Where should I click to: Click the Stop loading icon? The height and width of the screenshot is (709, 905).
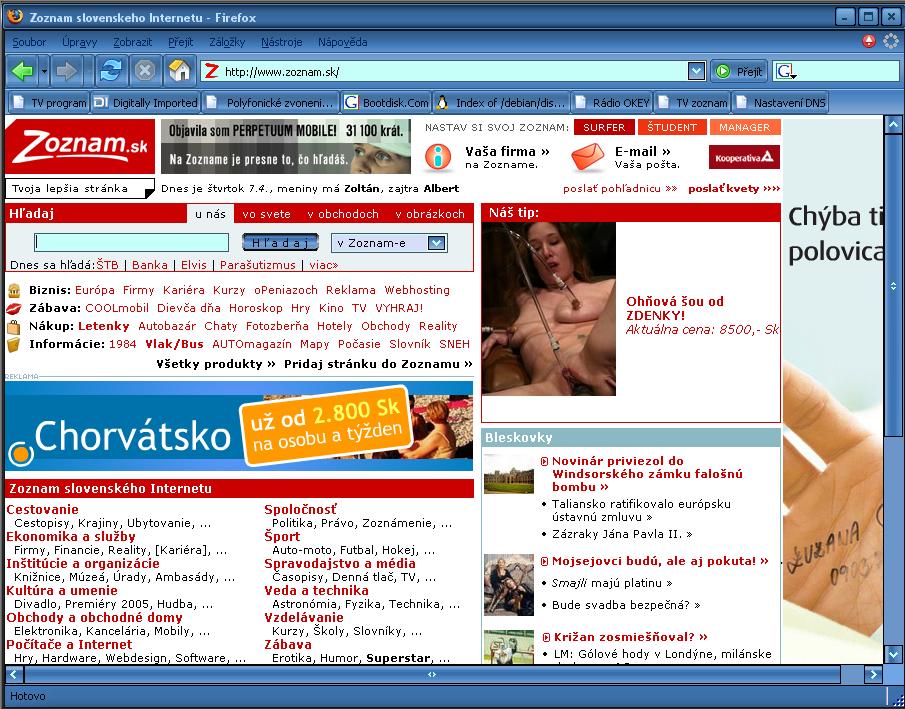coord(145,71)
